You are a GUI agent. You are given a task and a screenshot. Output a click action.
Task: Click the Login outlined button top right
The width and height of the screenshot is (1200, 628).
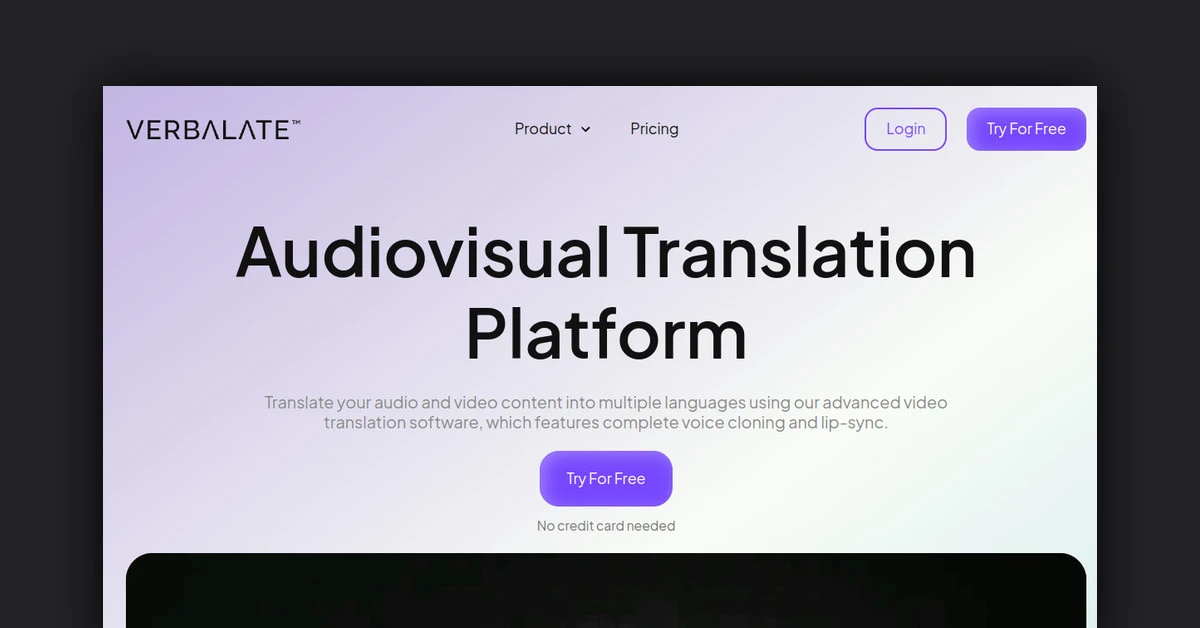(x=905, y=129)
